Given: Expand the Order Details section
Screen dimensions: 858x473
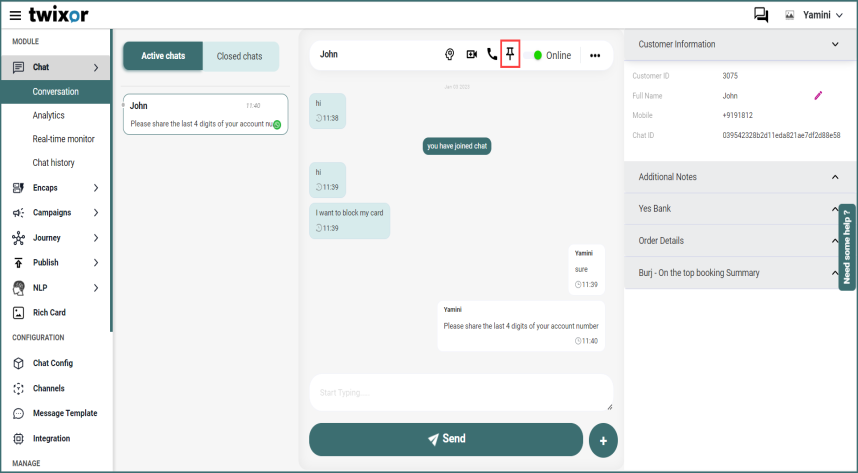Looking at the screenshot, I should (835, 241).
